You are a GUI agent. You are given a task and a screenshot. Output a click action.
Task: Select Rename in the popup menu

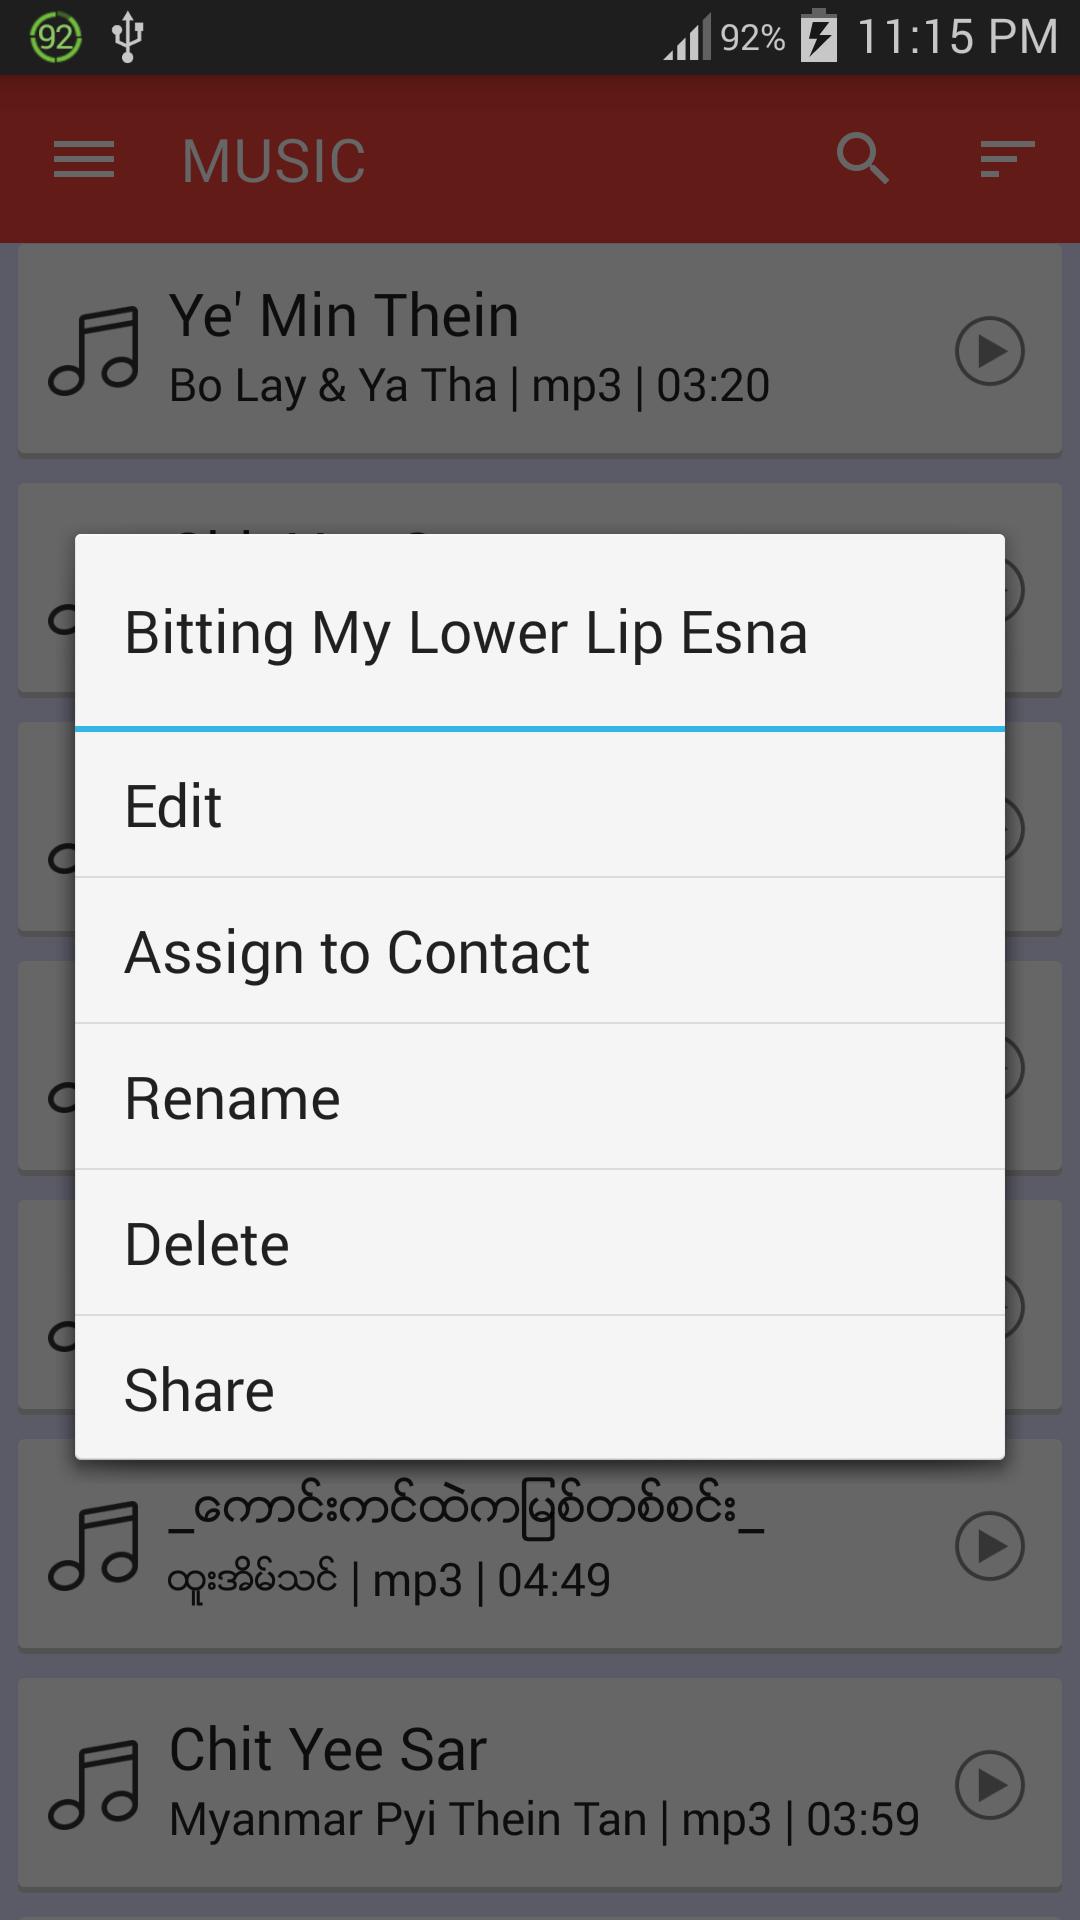pos(540,1096)
